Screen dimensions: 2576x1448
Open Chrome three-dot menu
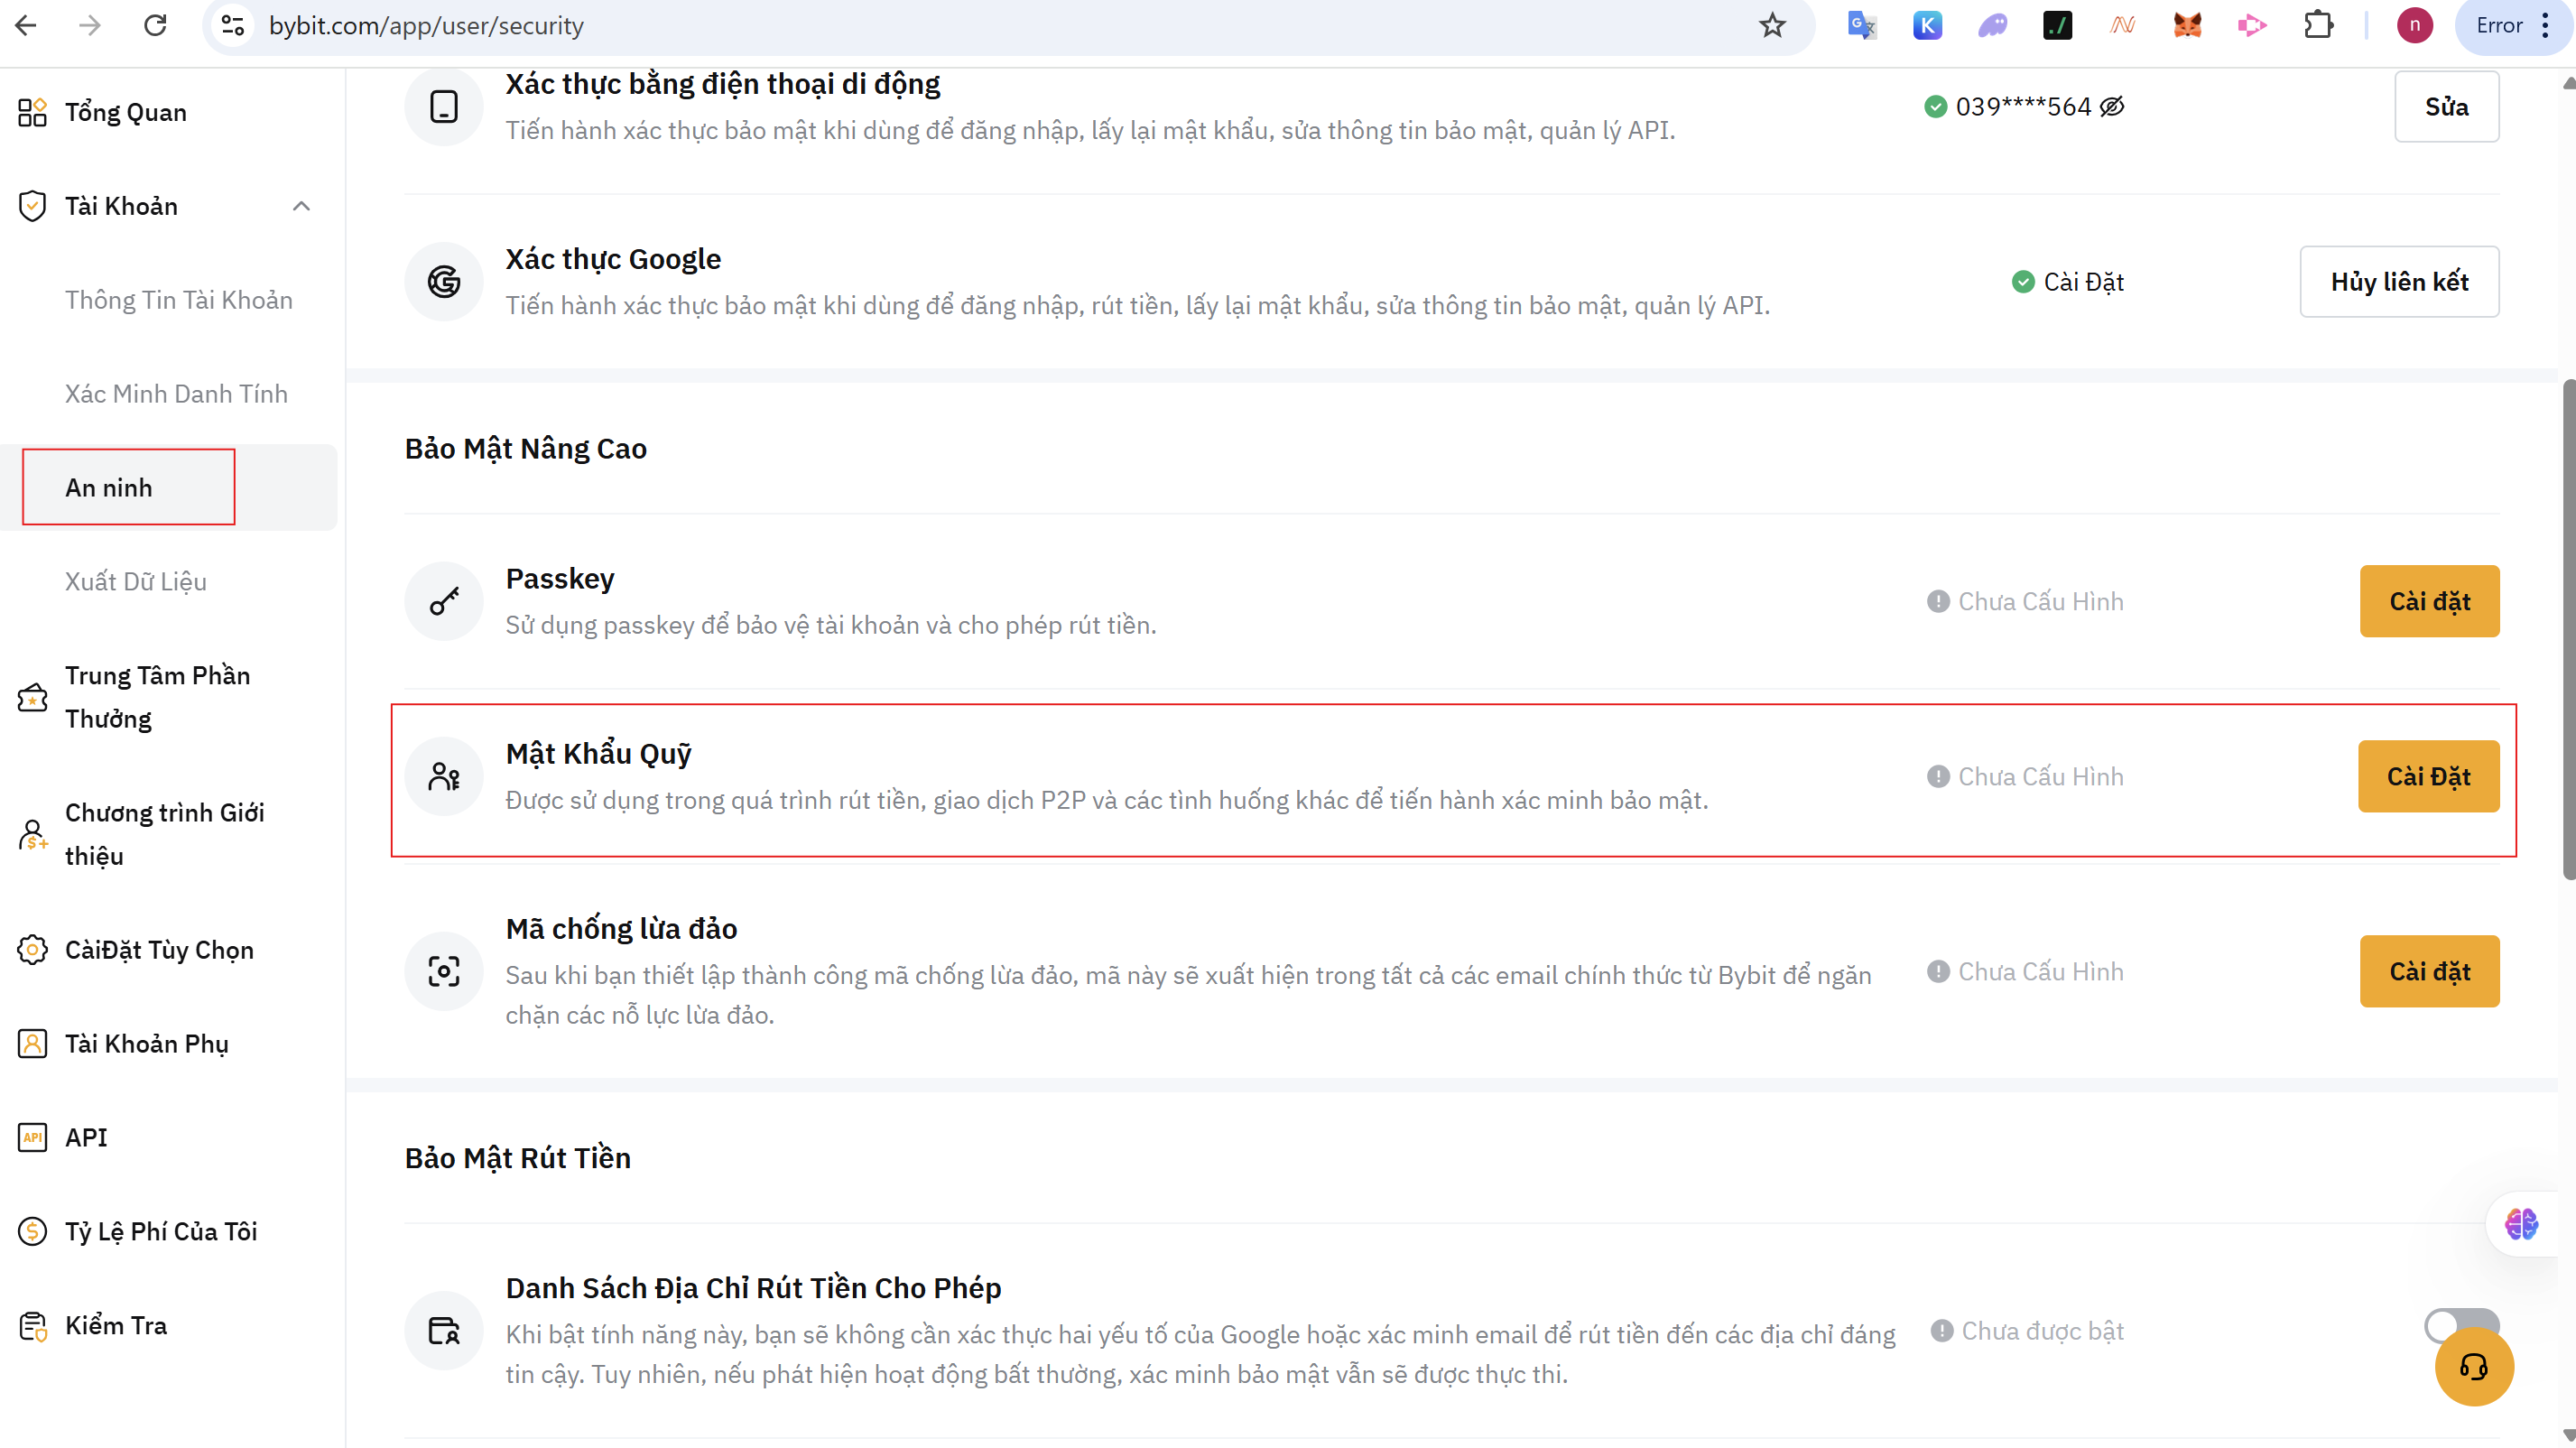[x=2545, y=26]
